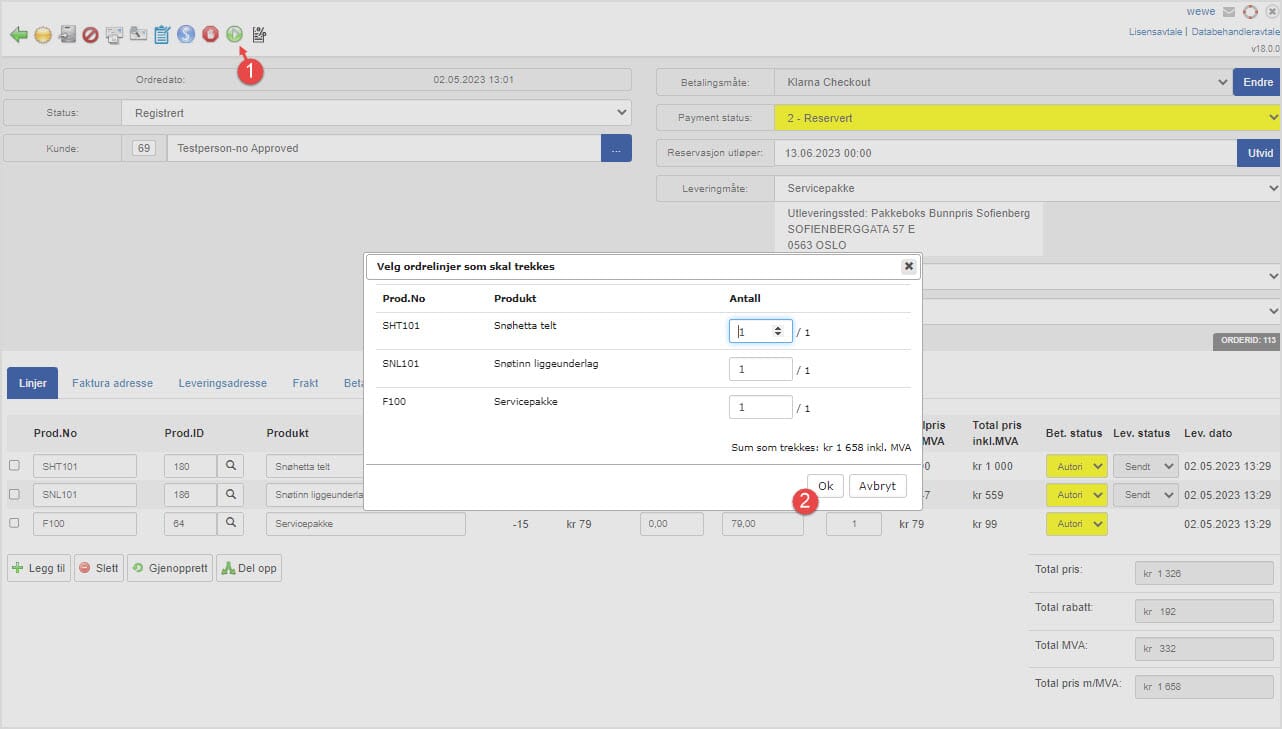1282x729 pixels.
Task: Select the SNL101 order line checkbox
Action: [x=14, y=494]
